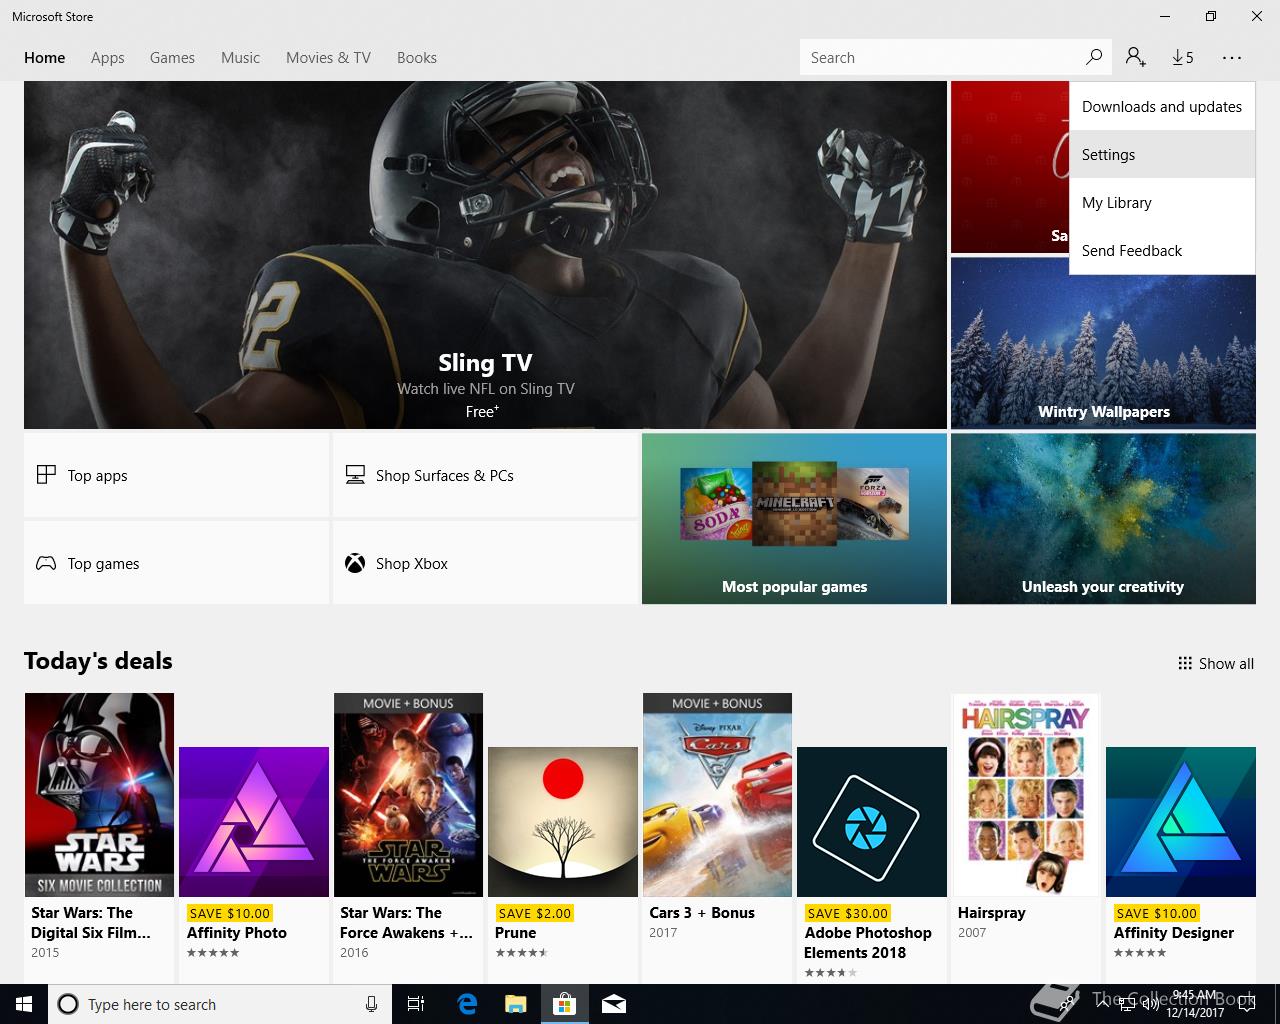This screenshot has width=1280, height=1024.
Task: Open the Wintry Wallpapers tile
Action: (1103, 343)
